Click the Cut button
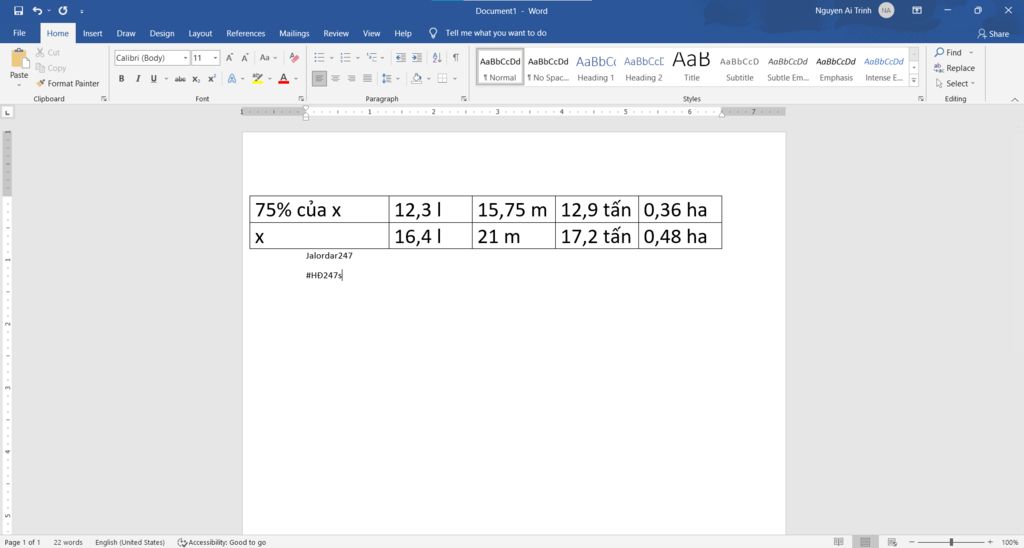The image size is (1024, 548). pyautogui.click(x=48, y=52)
